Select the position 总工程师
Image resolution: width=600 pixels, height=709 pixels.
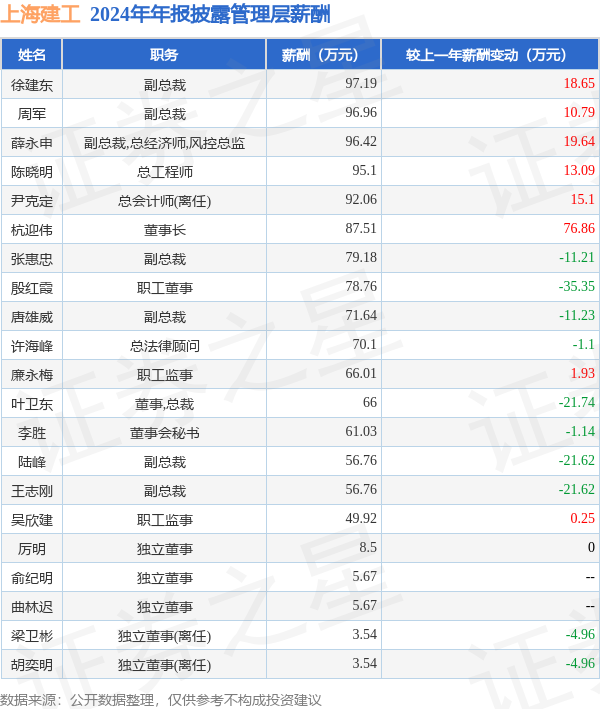[x=165, y=172]
